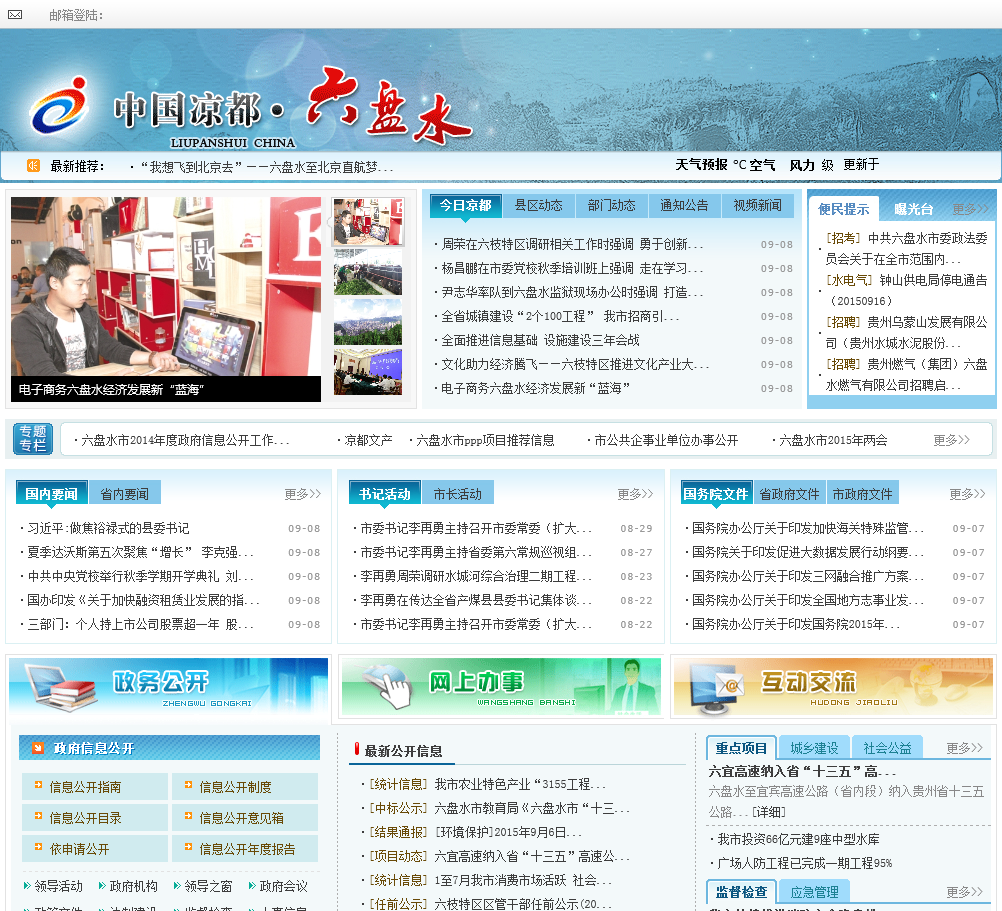Open the 信息公开意见箱 button
The width and height of the screenshot is (1002, 911).
245,817
